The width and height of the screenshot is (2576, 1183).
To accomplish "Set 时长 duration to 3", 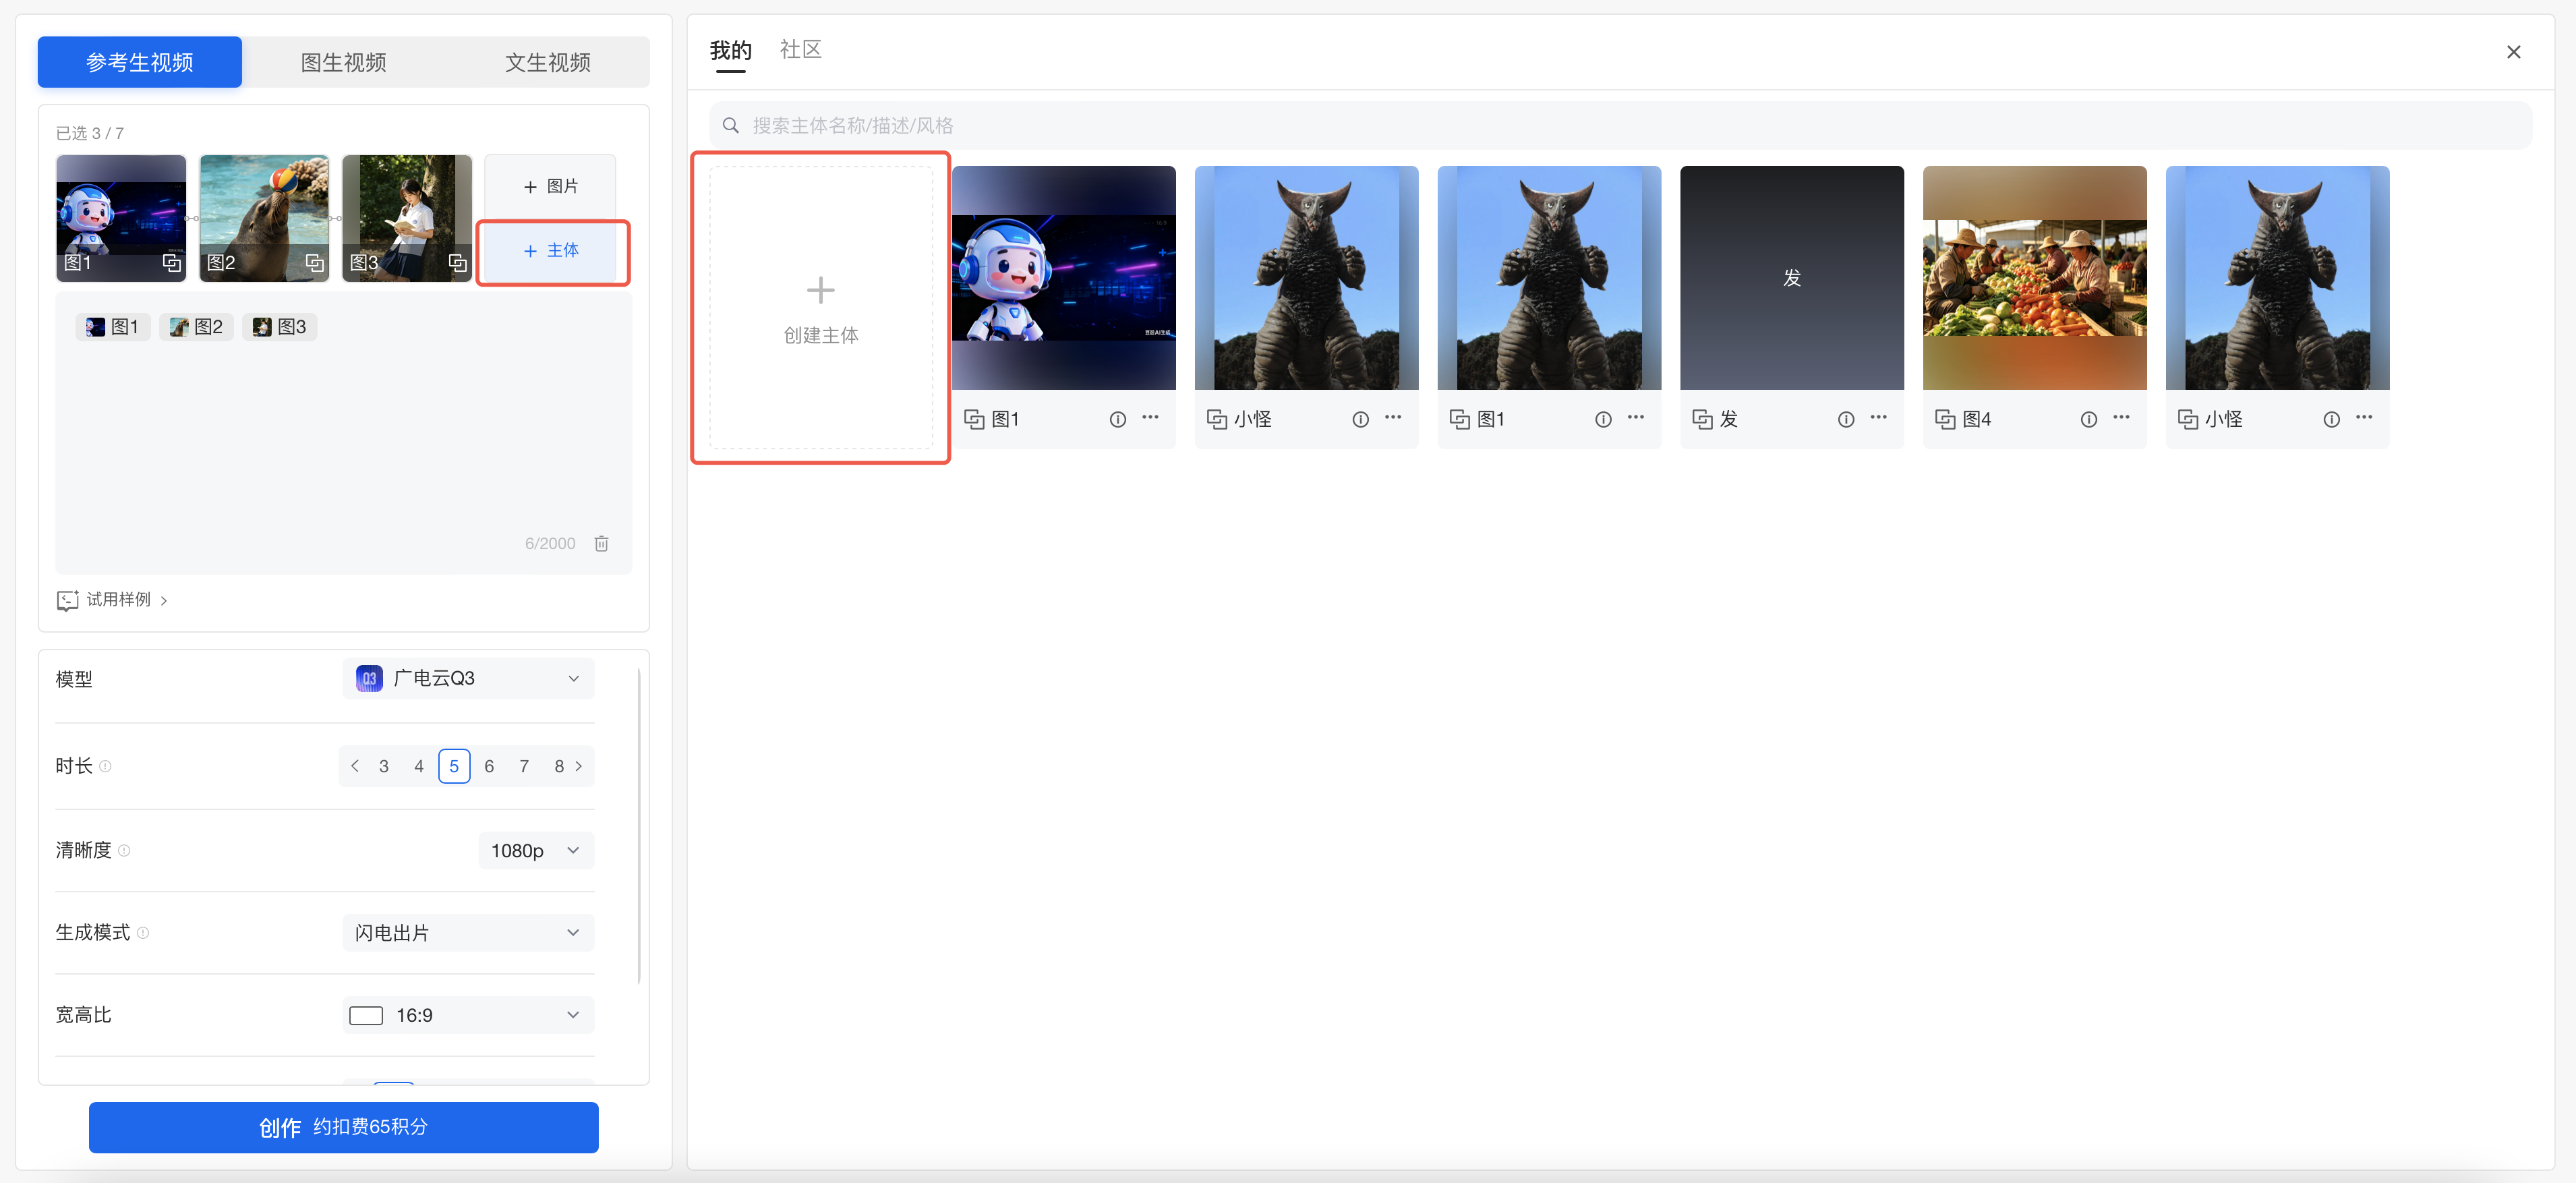I will pos(384,766).
